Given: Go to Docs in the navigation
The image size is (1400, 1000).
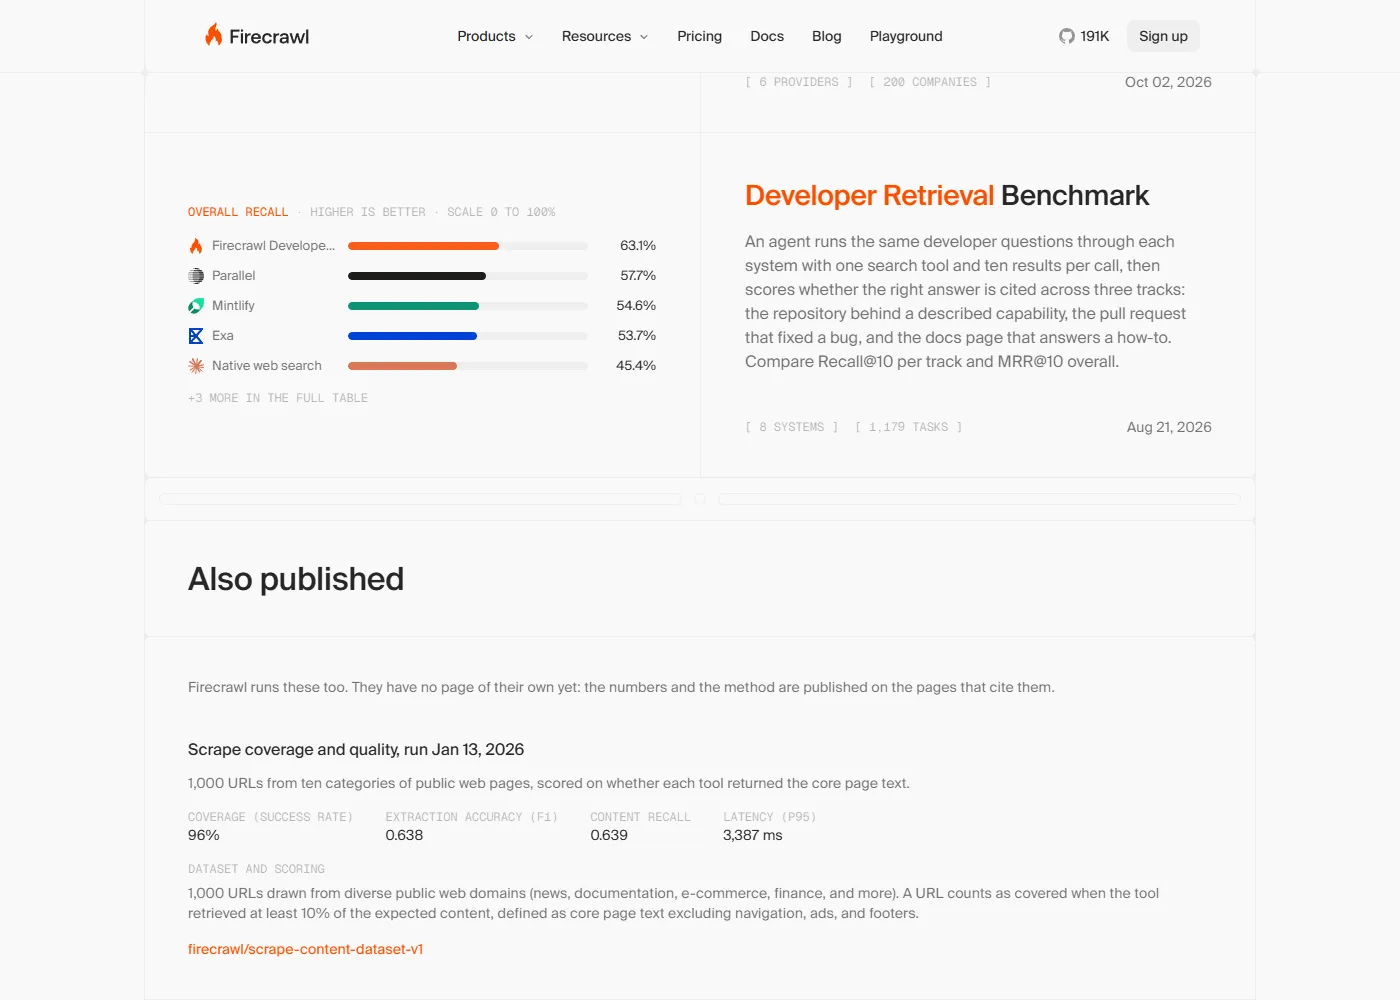Looking at the screenshot, I should [x=767, y=36].
